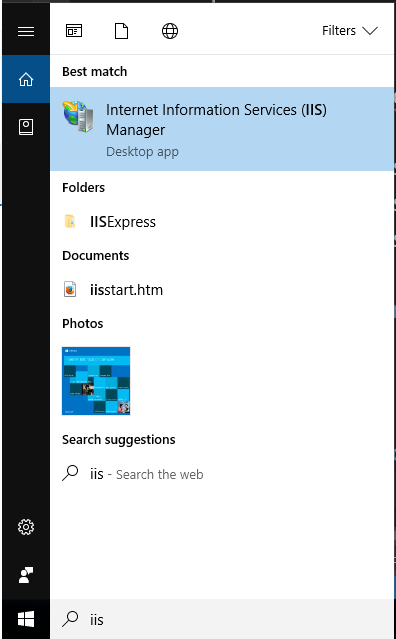Click the Filters chevron arrow

pyautogui.click(x=370, y=31)
